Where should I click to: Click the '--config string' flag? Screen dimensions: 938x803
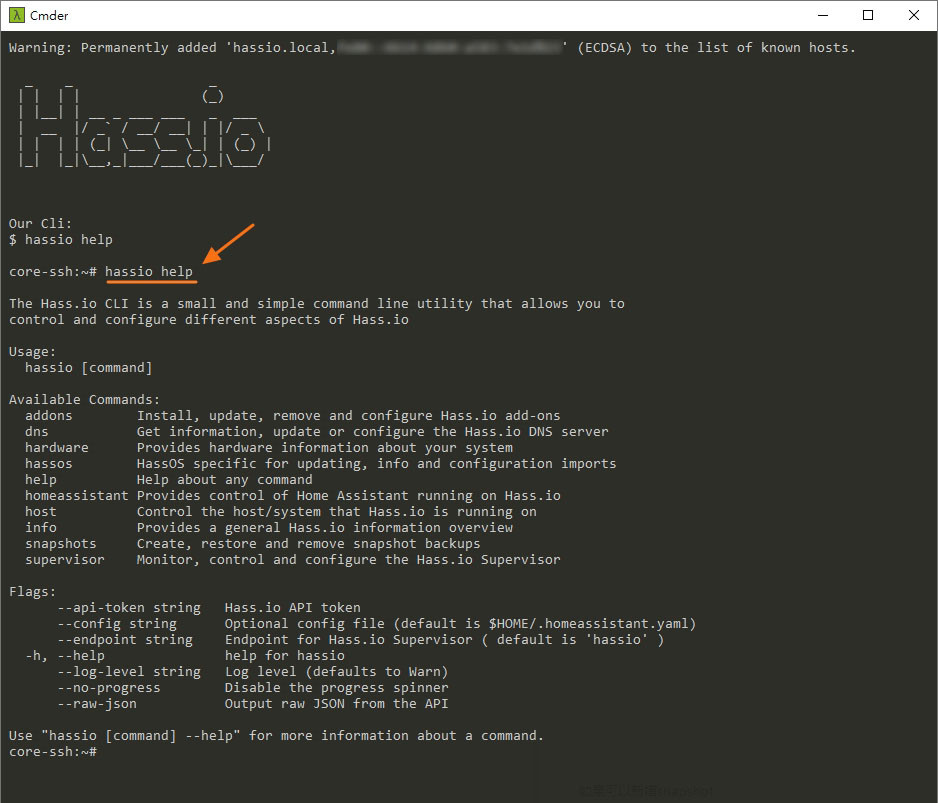(x=117, y=623)
